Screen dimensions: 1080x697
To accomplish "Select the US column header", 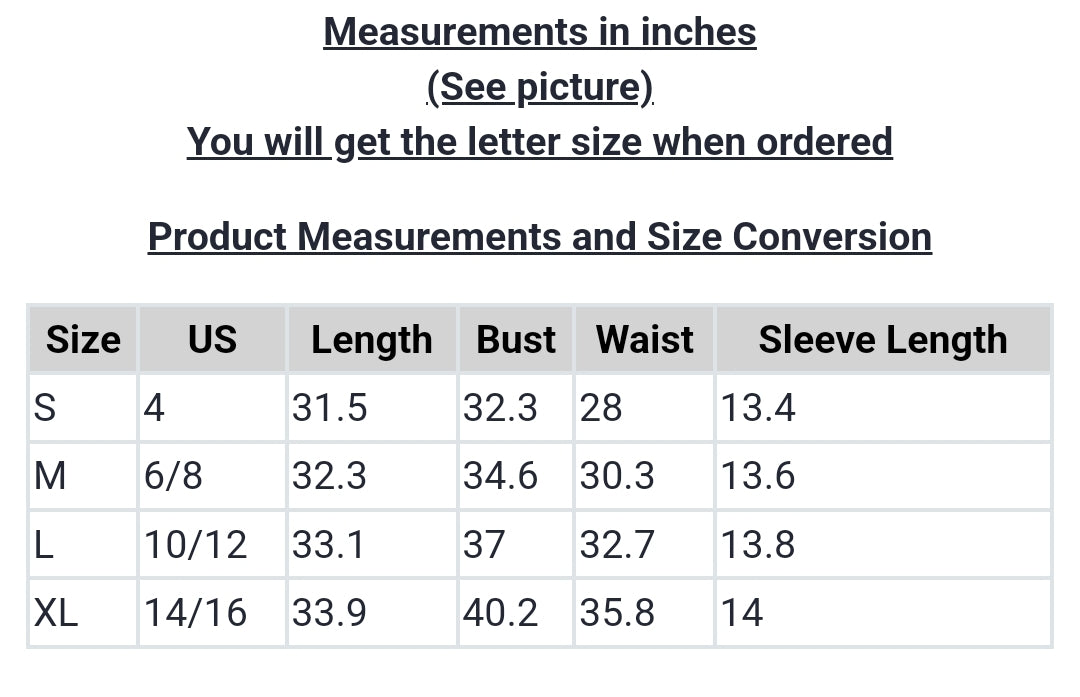I will 212,340.
